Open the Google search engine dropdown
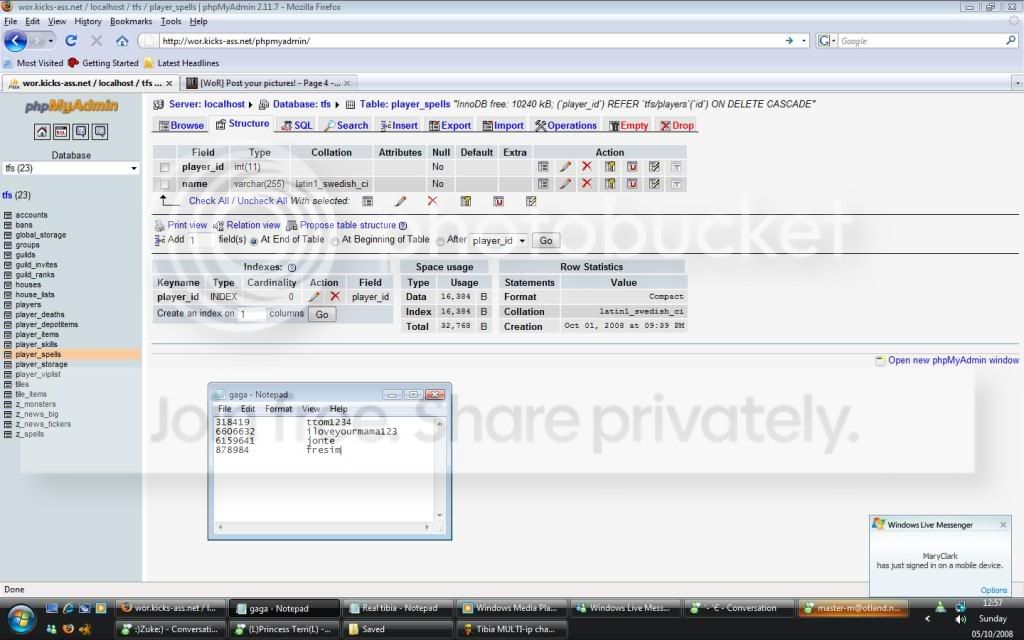 [827, 40]
